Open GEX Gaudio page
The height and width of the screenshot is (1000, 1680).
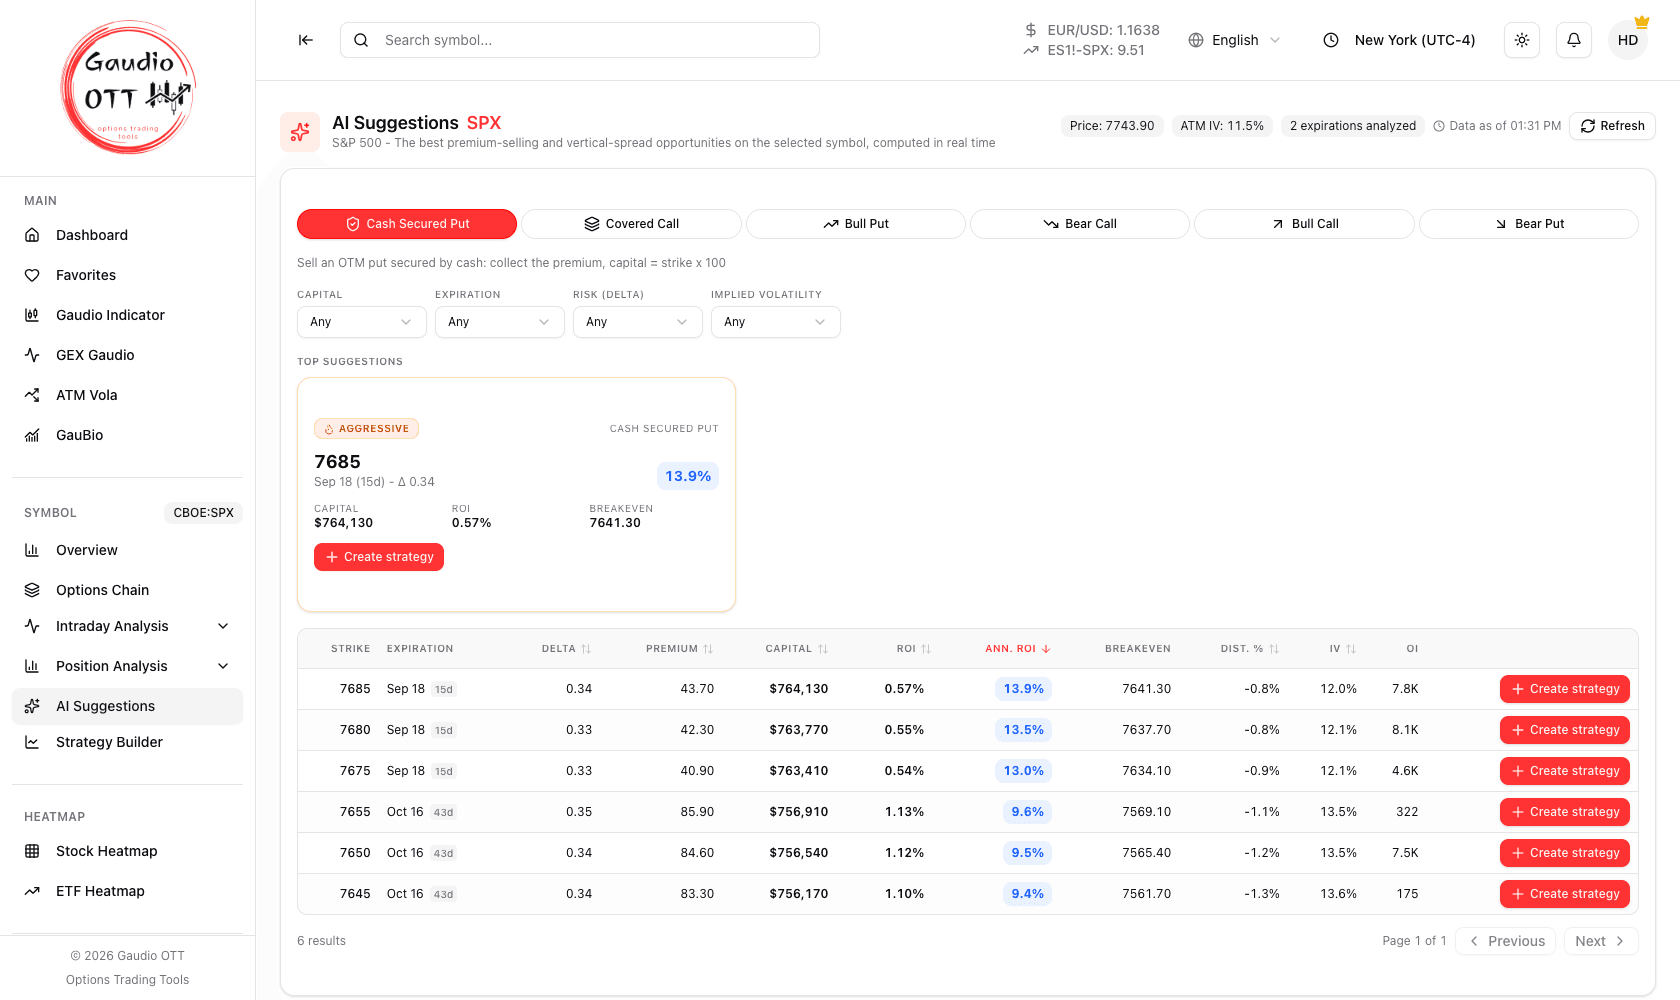[127, 355]
